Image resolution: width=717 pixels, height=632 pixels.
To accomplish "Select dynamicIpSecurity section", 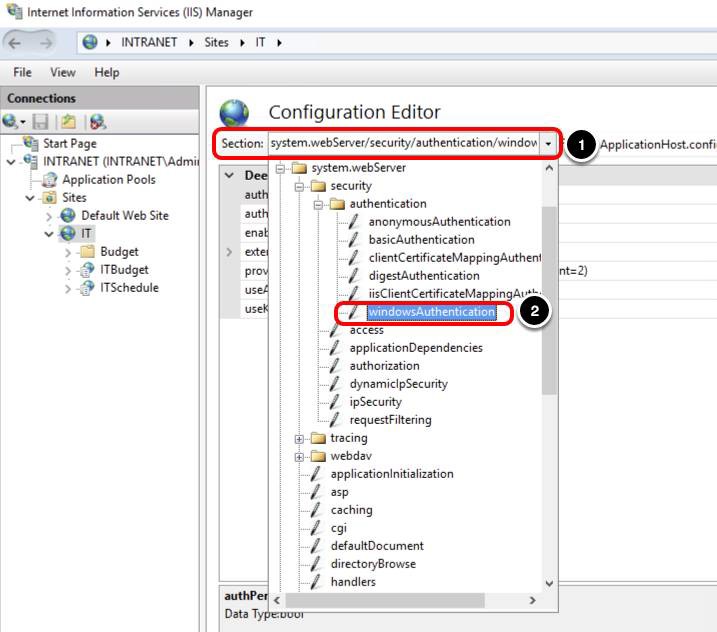I will (x=398, y=384).
